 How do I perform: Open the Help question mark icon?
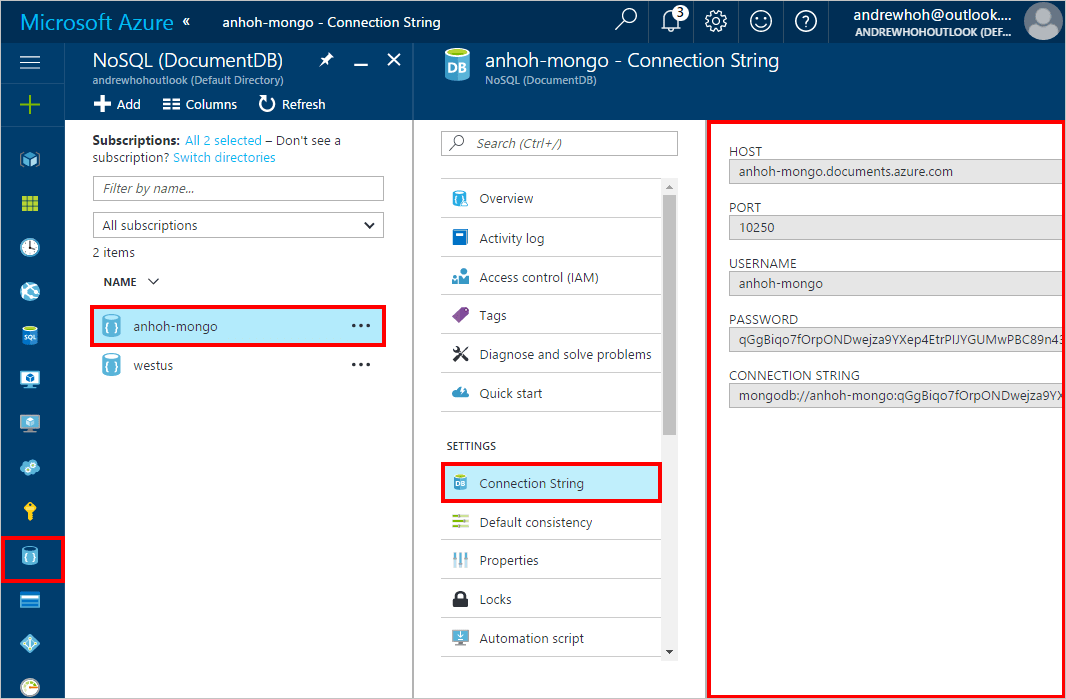(806, 21)
